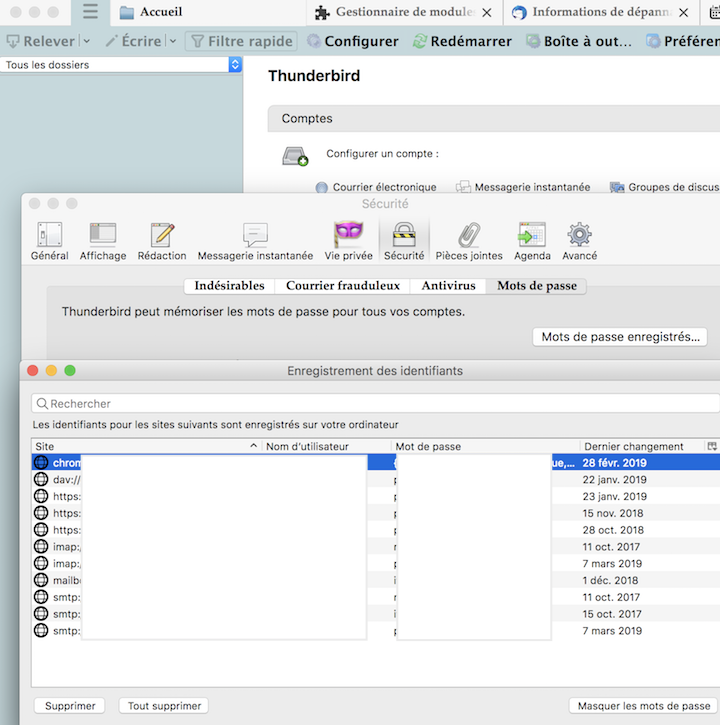720x725 pixels.
Task: Sort by Dernier changement column header
Action: [x=642, y=446]
